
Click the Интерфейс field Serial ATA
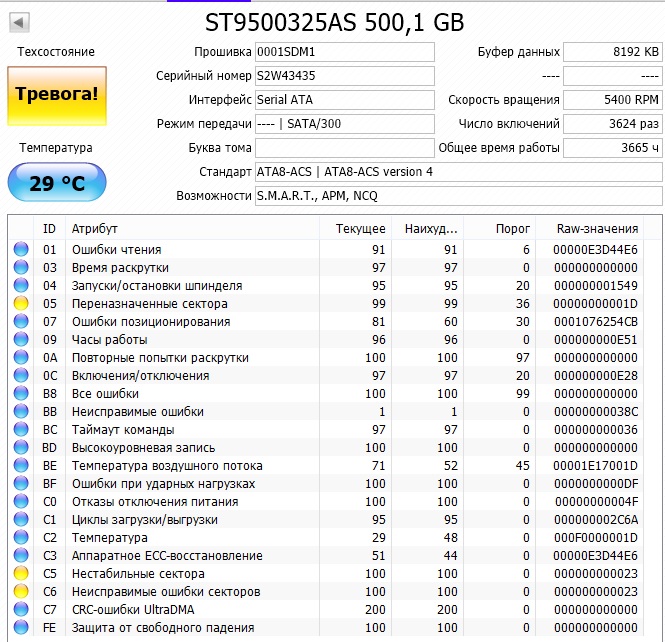coord(345,100)
